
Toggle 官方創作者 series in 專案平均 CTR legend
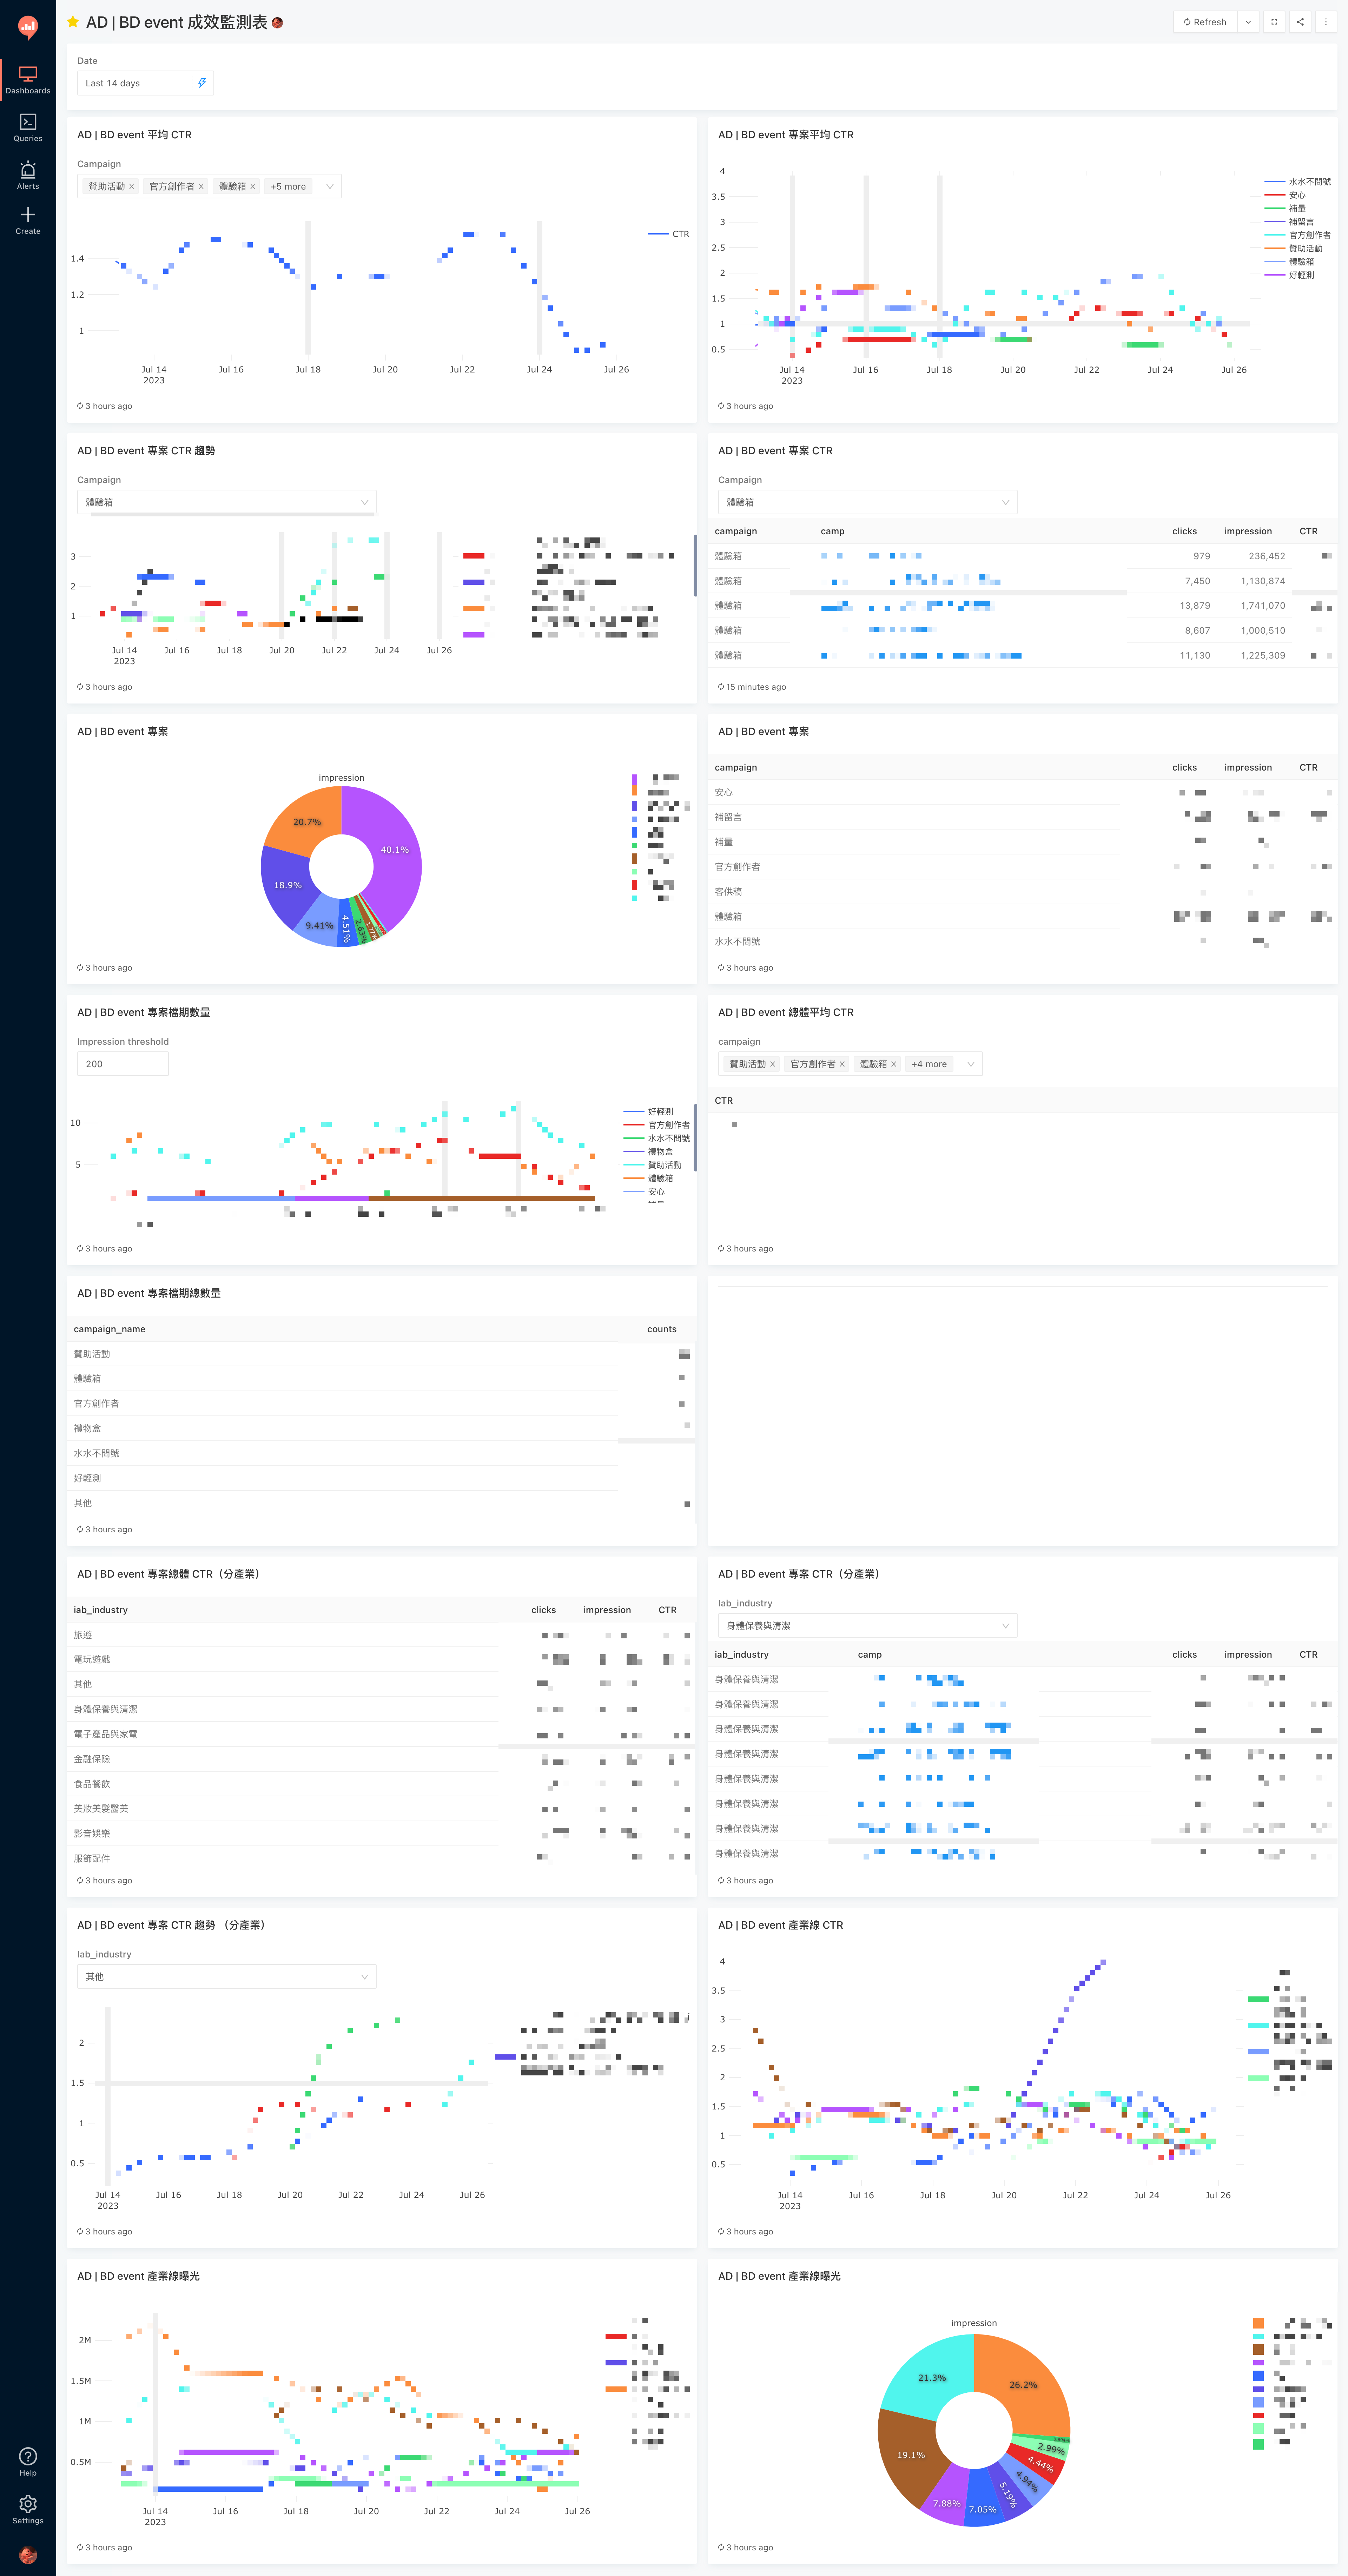point(1298,235)
